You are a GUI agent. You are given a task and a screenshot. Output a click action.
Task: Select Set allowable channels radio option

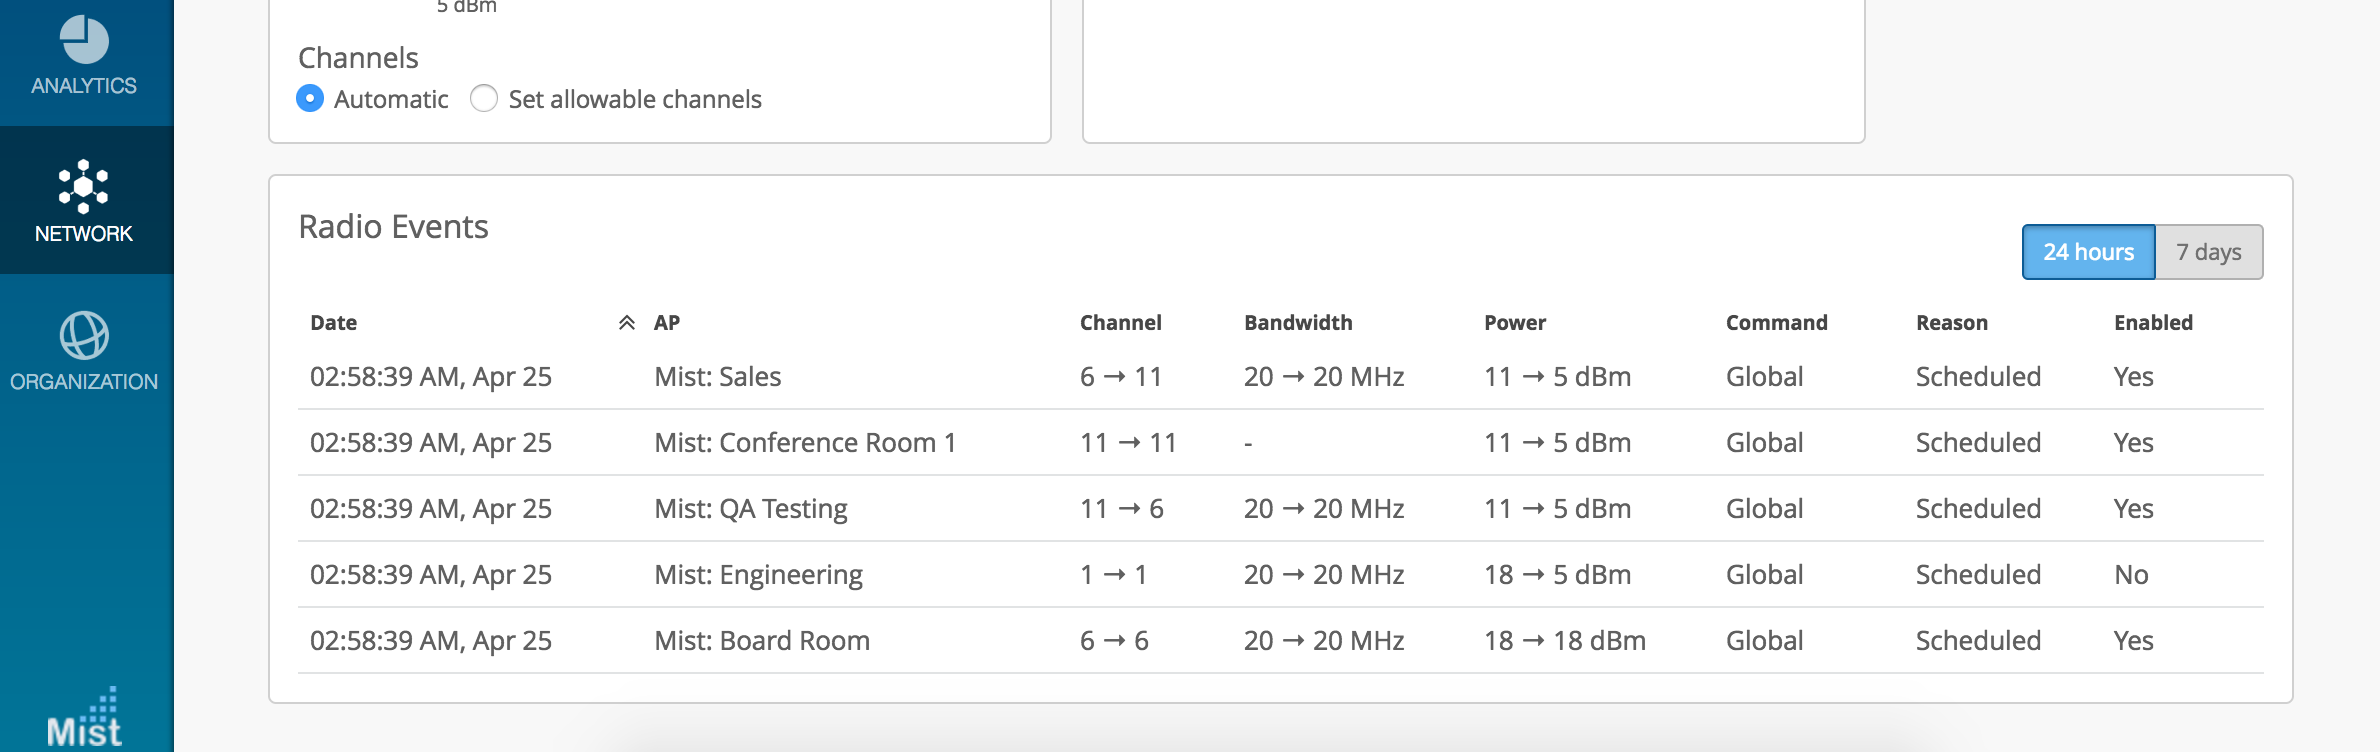[x=484, y=99]
